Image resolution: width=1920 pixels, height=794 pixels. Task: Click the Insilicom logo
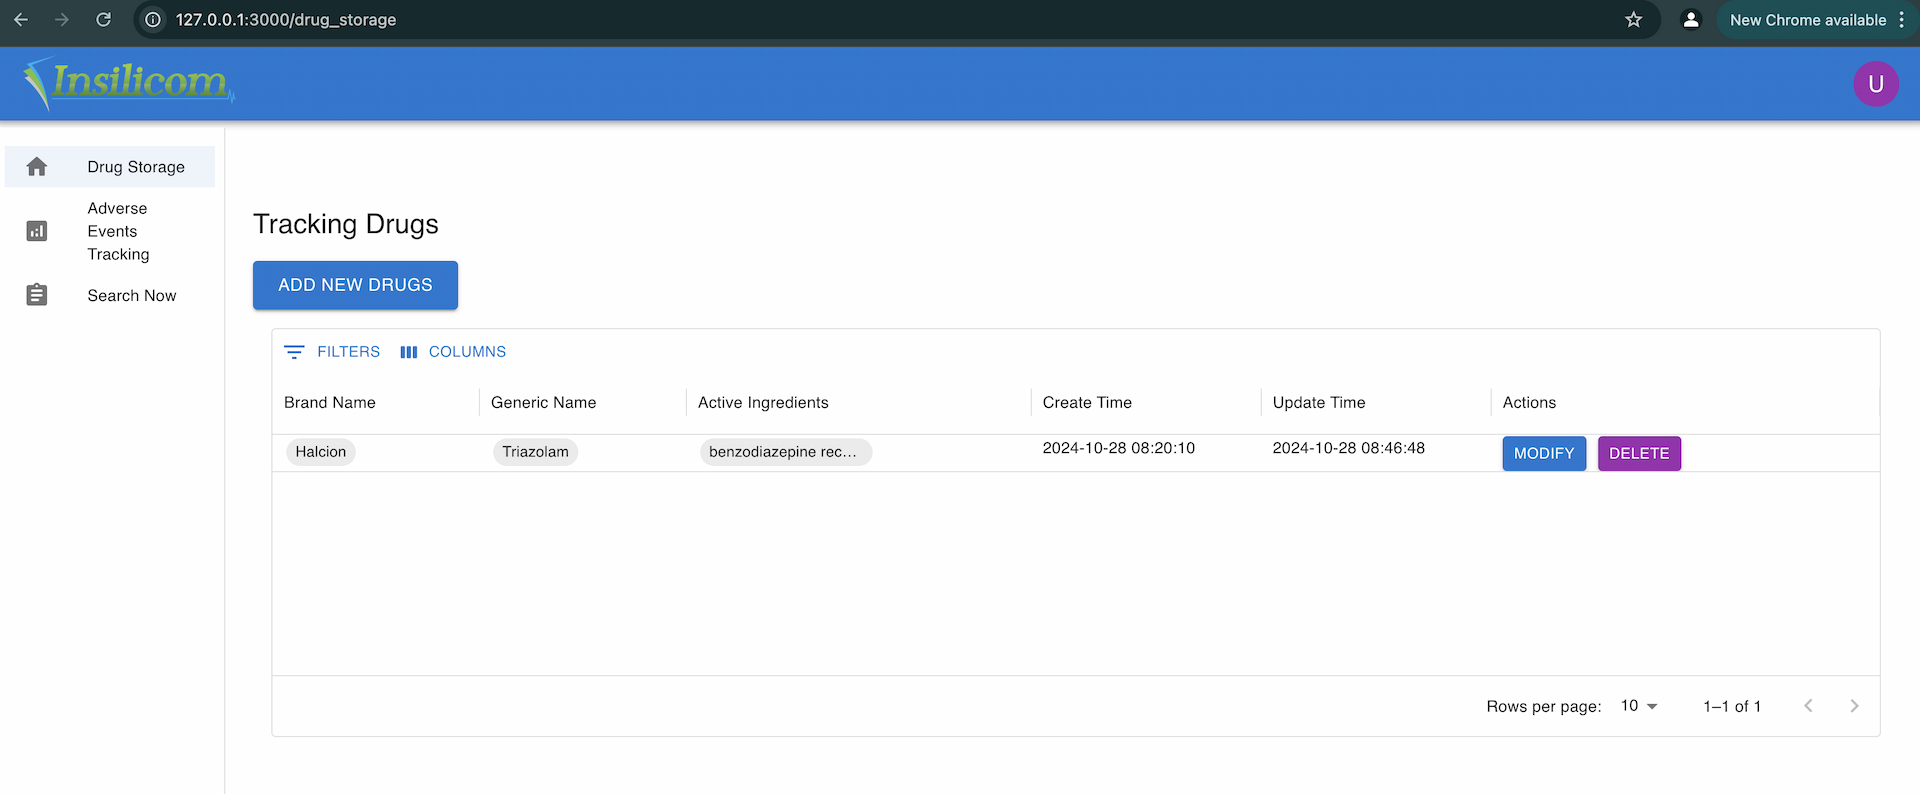(129, 83)
